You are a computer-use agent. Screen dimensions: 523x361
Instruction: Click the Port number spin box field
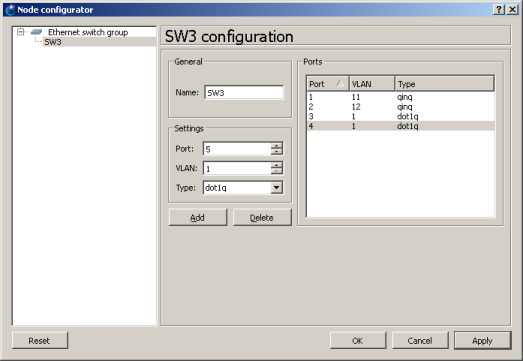click(237, 149)
